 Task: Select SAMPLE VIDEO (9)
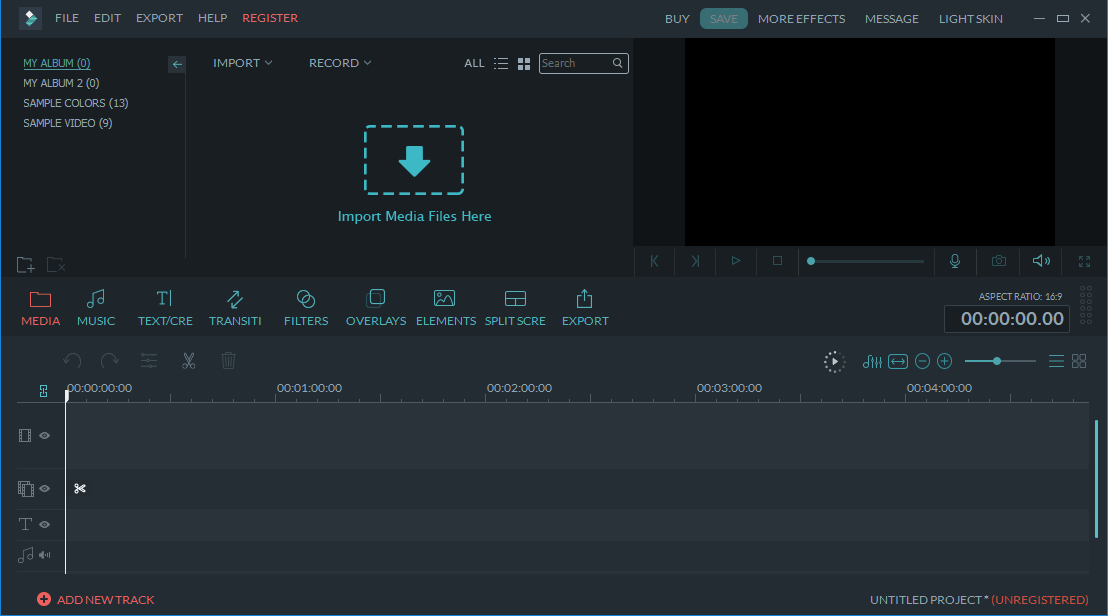click(67, 123)
